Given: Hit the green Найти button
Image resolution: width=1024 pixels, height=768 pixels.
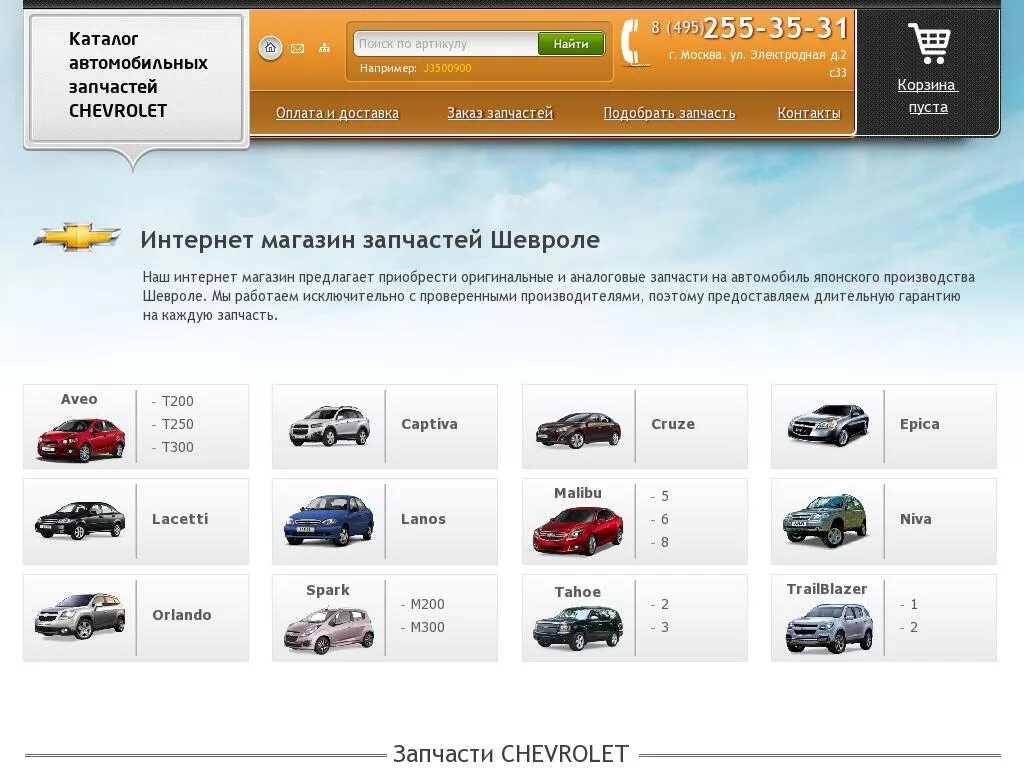Looking at the screenshot, I should (571, 44).
